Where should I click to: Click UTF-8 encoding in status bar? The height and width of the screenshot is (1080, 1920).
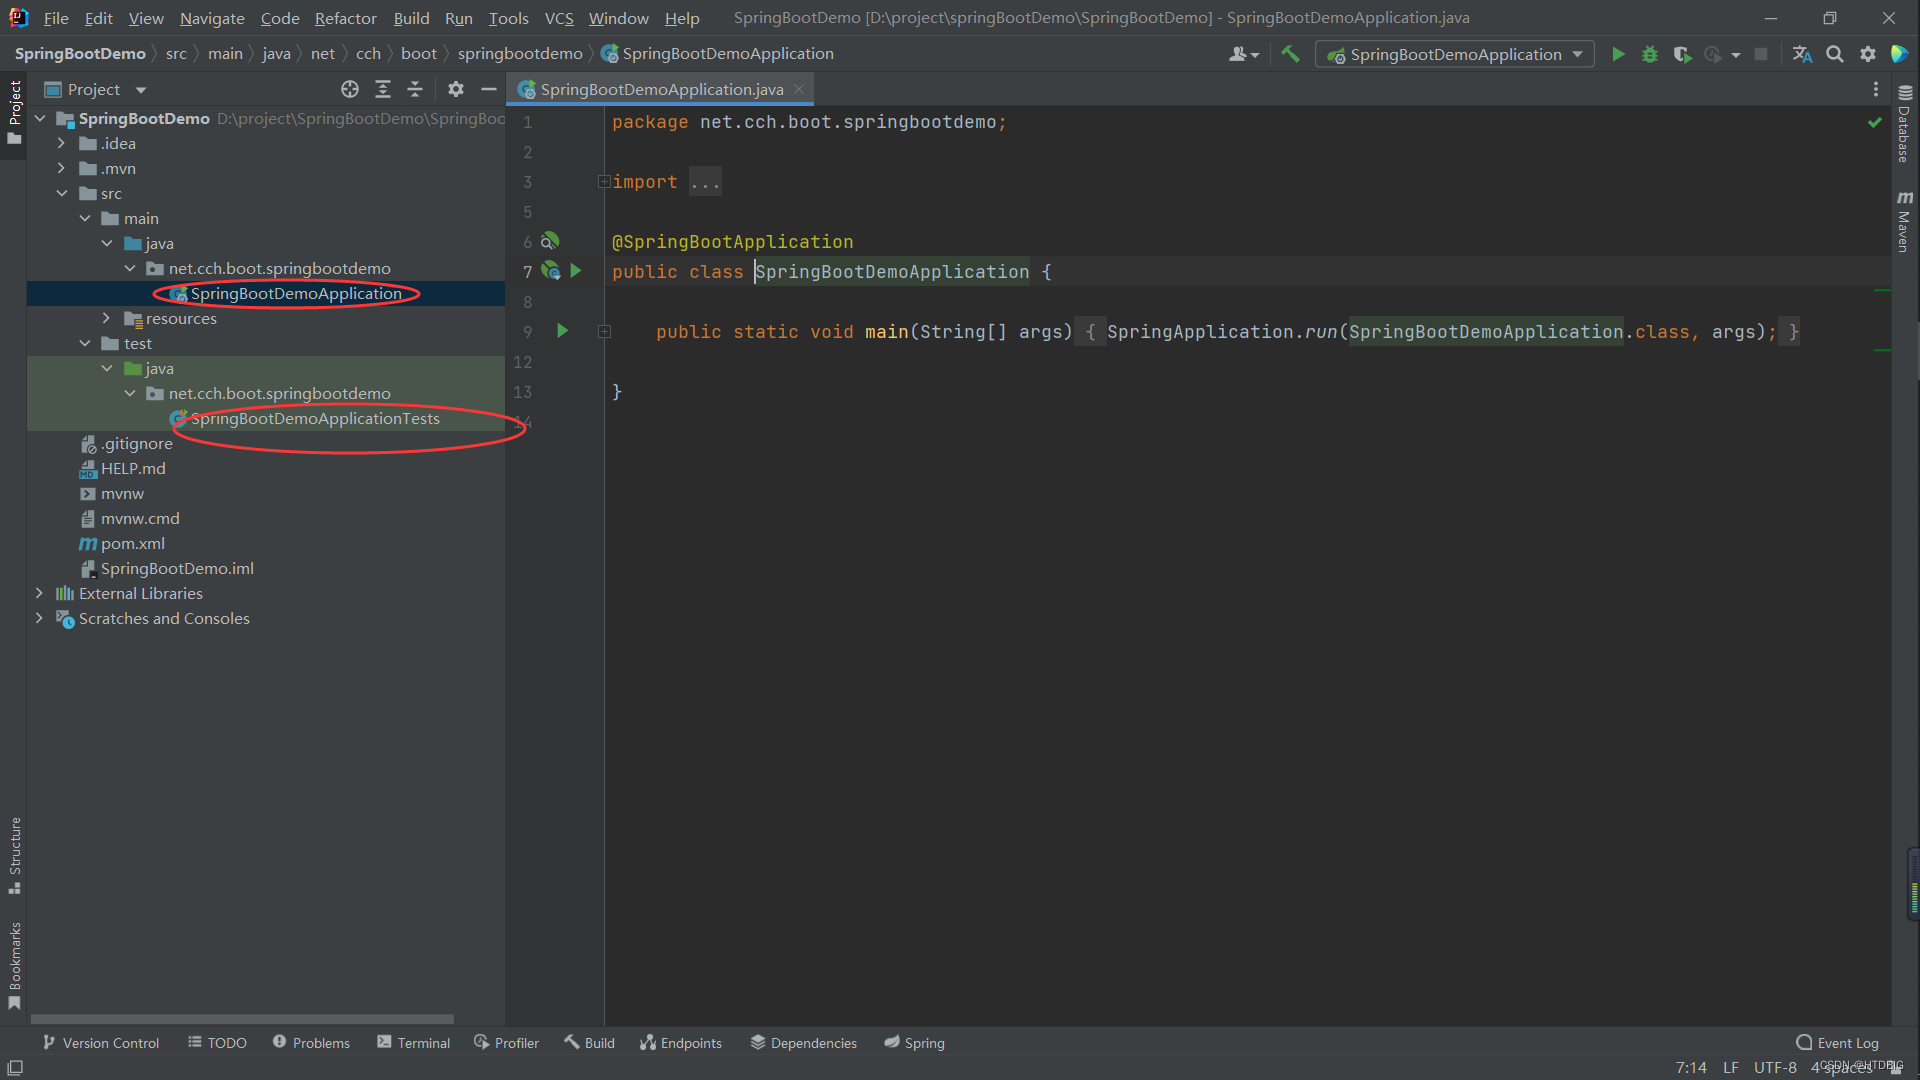(x=1775, y=1067)
